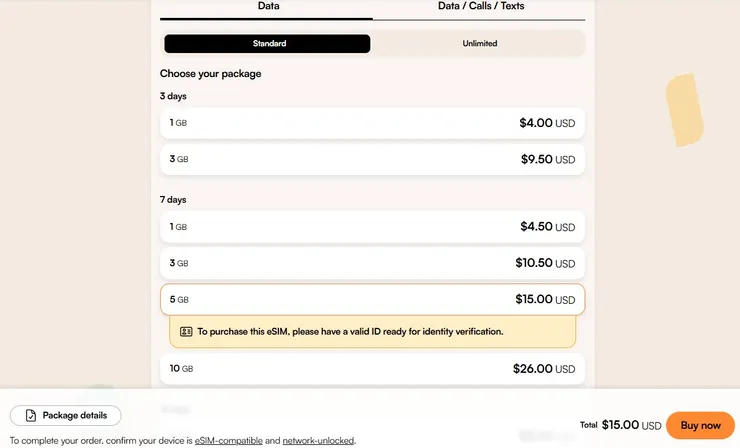740x448 pixels.
Task: Choose the 3-day 1 GB $4.00 package
Action: click(372, 123)
